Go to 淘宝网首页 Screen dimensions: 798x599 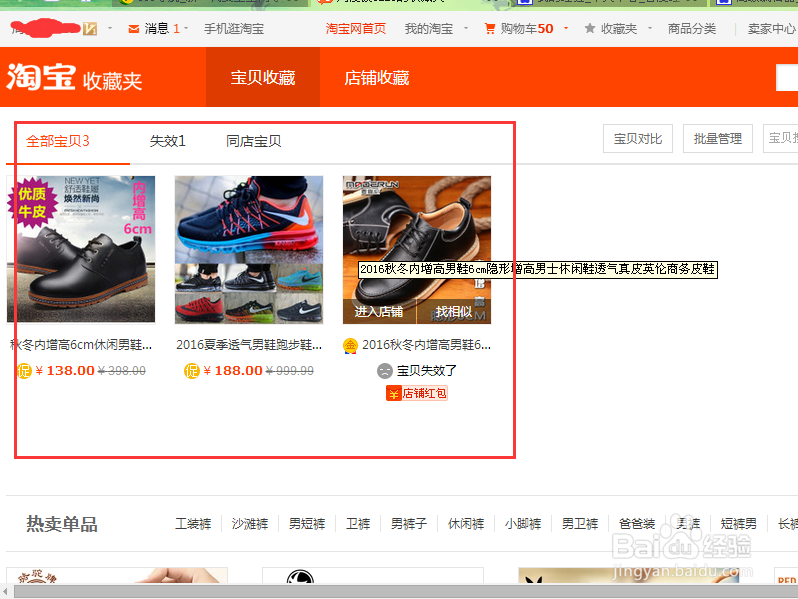[x=356, y=29]
